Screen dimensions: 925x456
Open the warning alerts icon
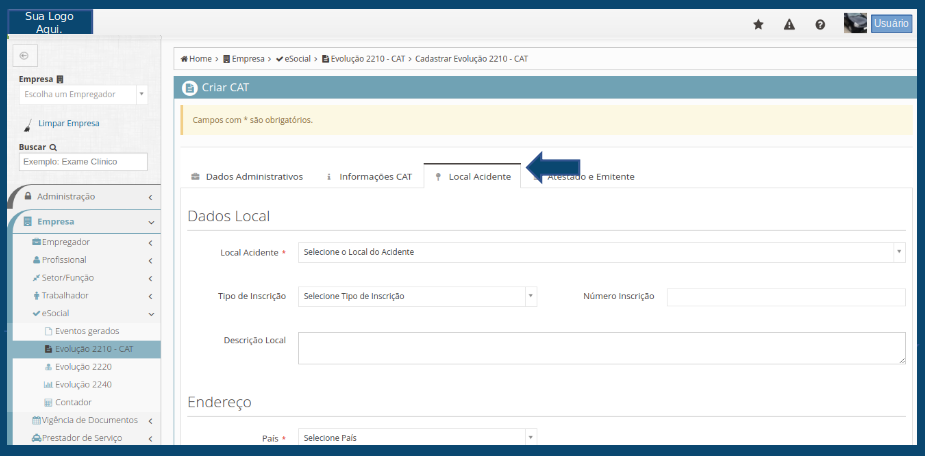click(789, 24)
